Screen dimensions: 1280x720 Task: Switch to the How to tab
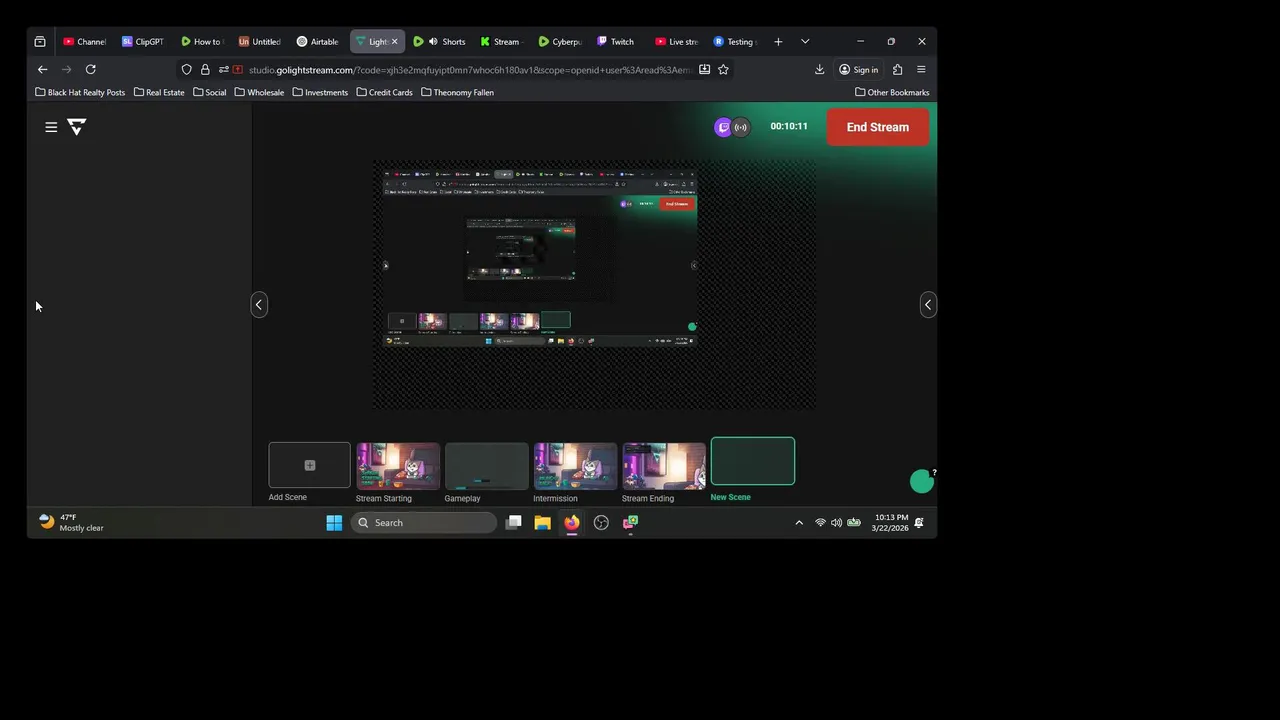(x=201, y=42)
